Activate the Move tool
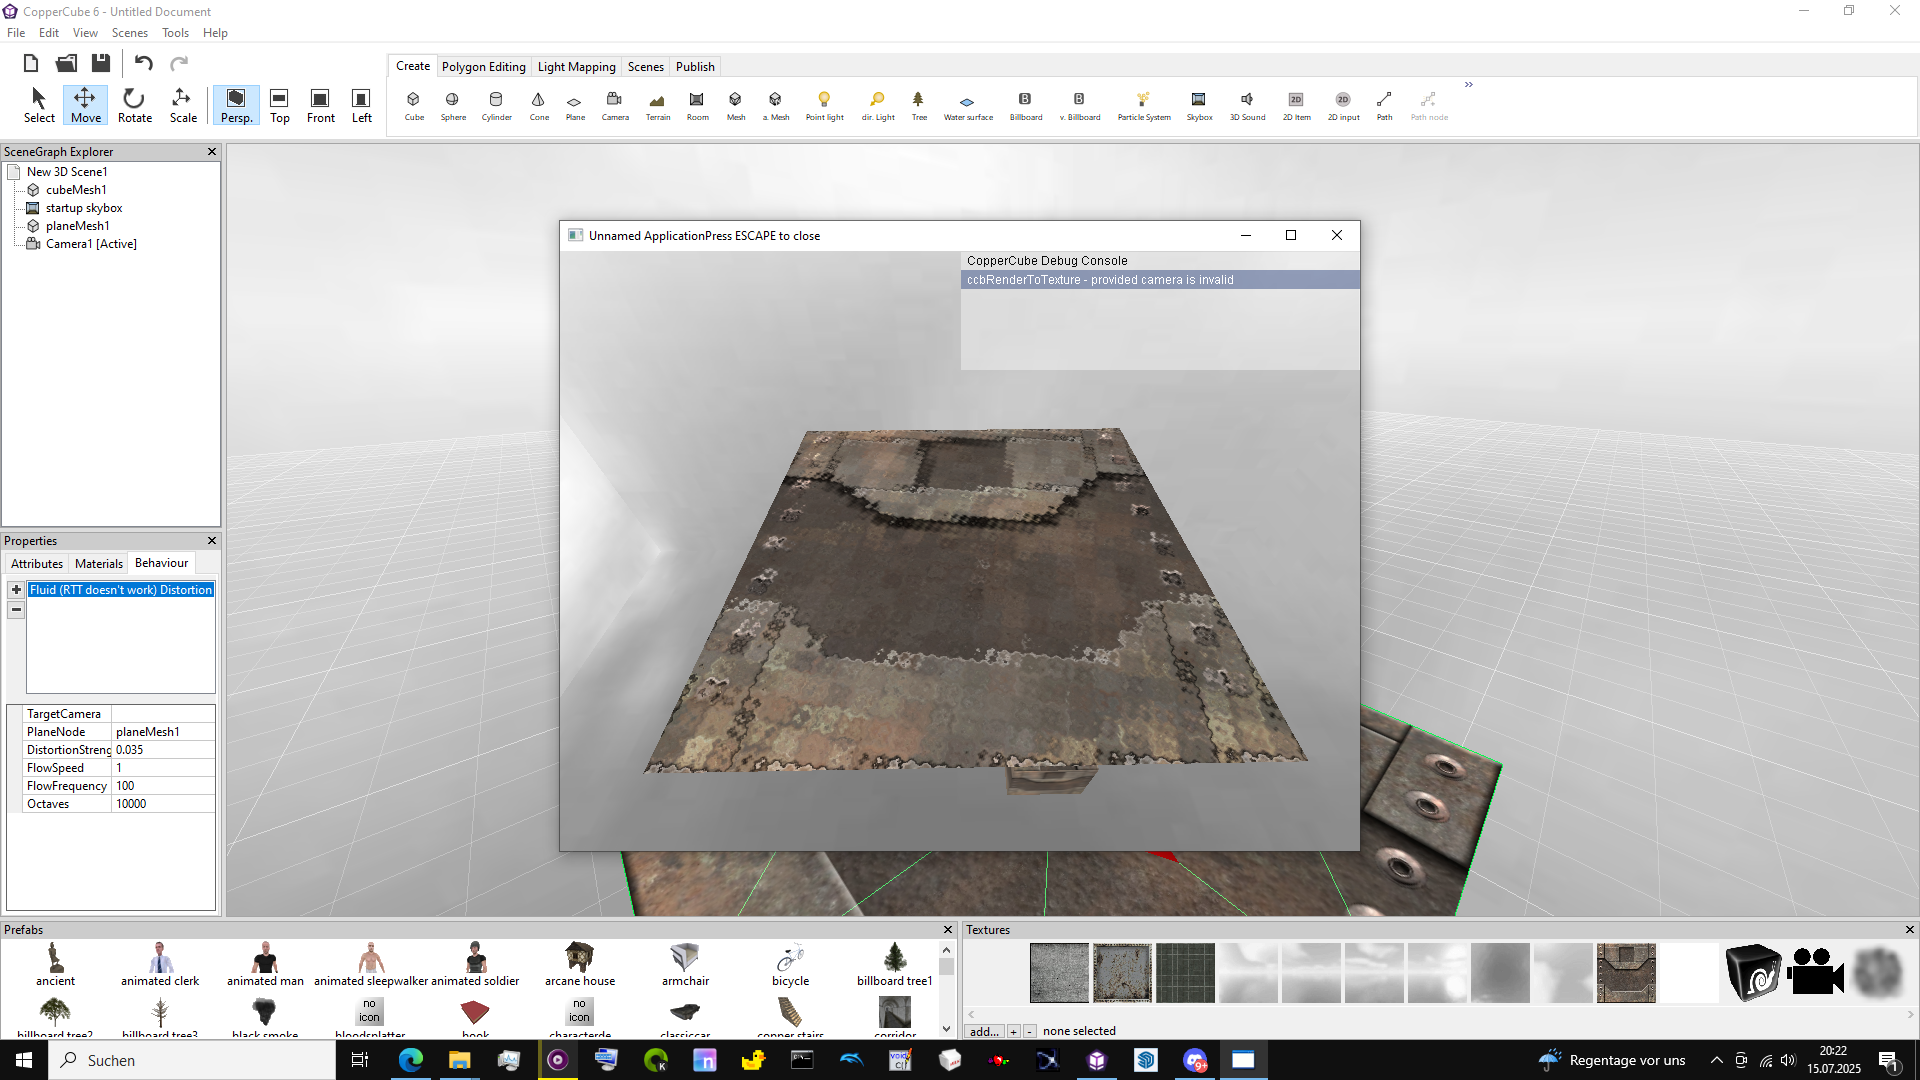 tap(85, 105)
